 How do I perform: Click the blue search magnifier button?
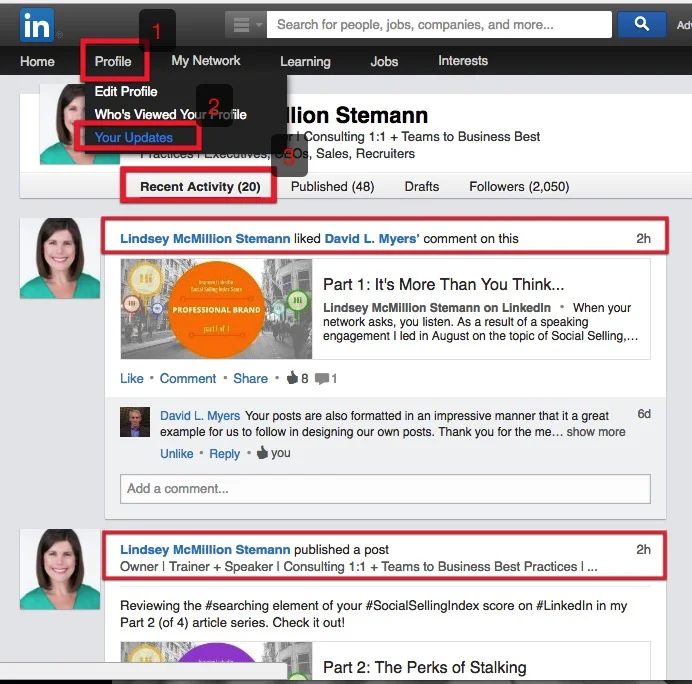click(x=642, y=24)
